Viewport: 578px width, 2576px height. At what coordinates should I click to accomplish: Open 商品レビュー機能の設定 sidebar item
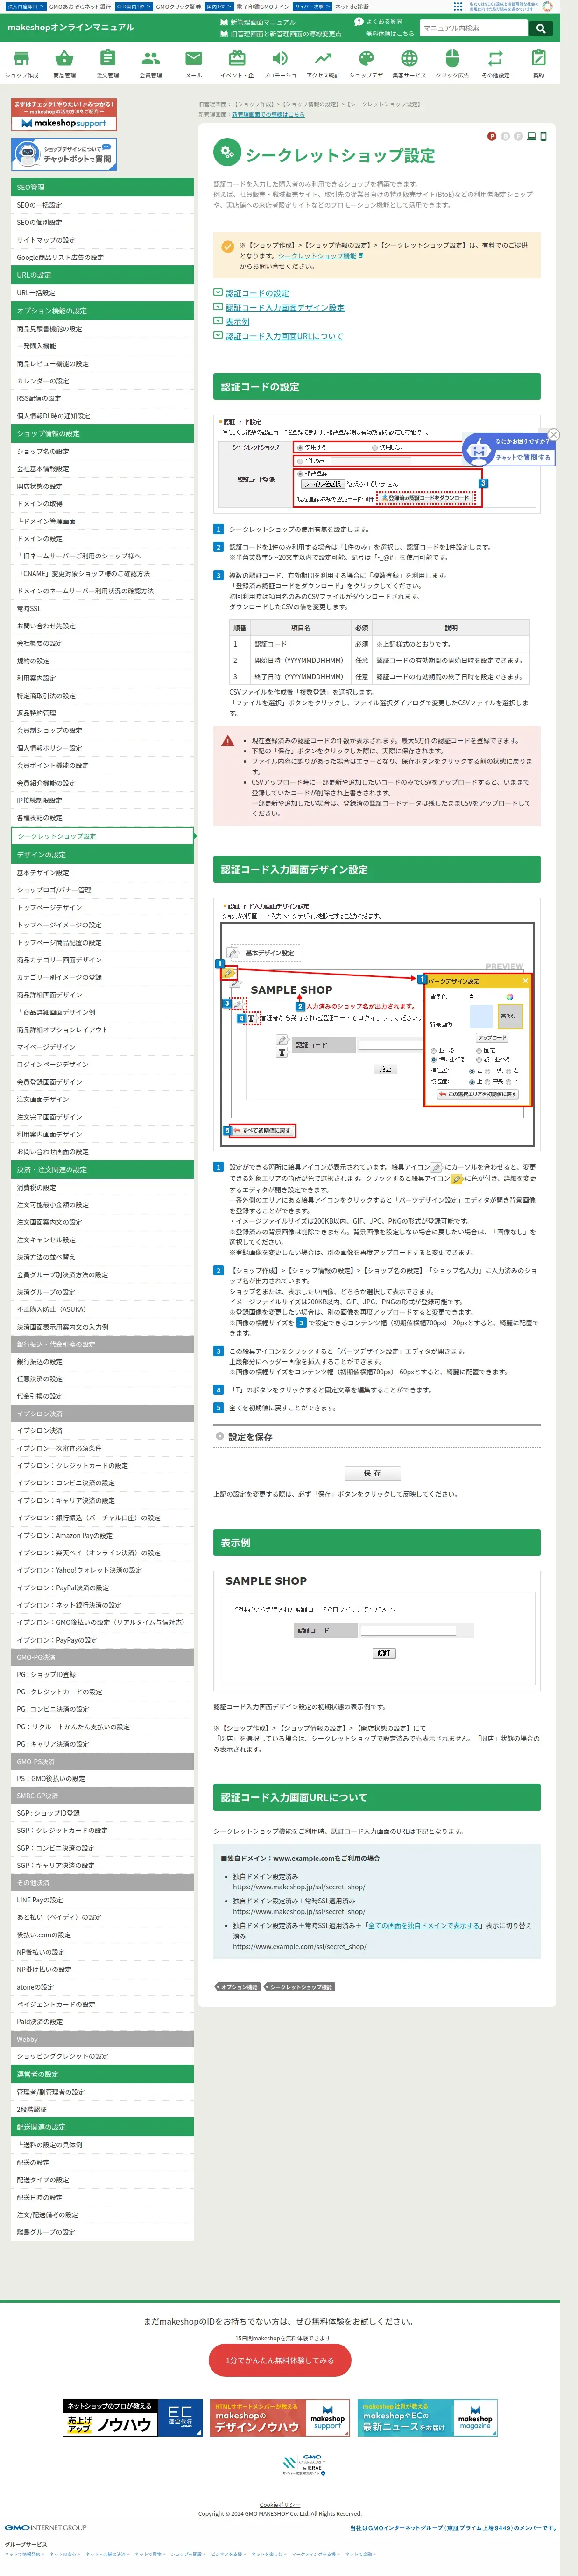tap(102, 364)
